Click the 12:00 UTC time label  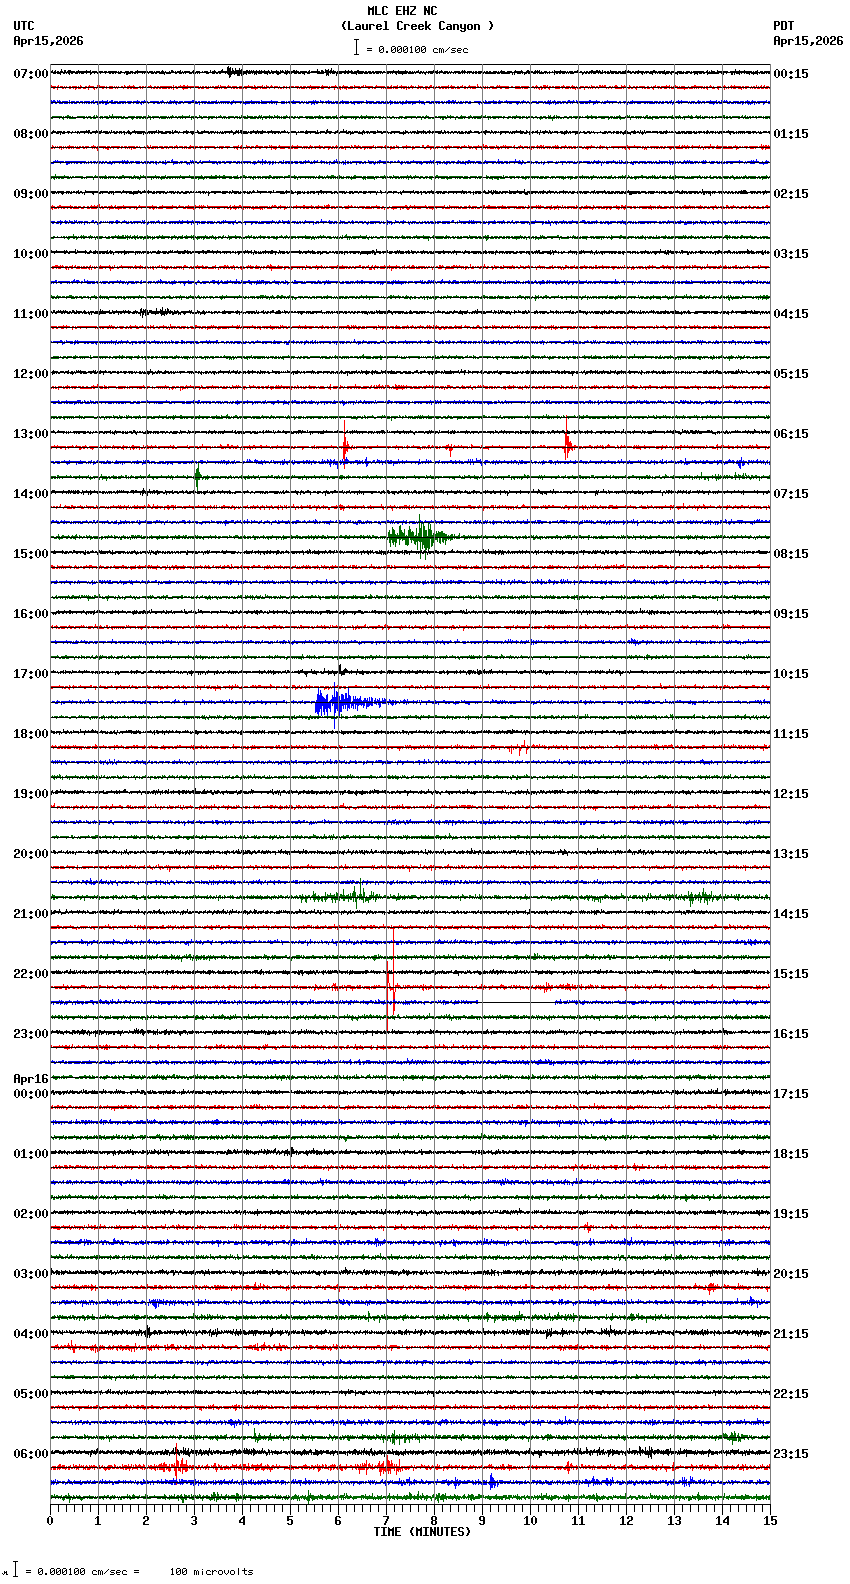point(31,374)
